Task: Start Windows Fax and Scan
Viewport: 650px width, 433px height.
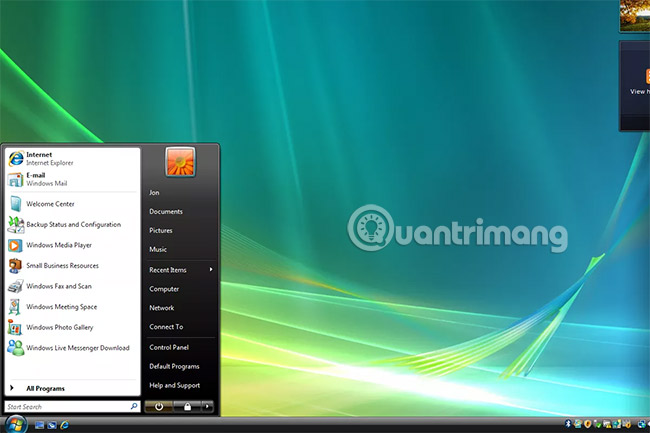Action: 72,286
